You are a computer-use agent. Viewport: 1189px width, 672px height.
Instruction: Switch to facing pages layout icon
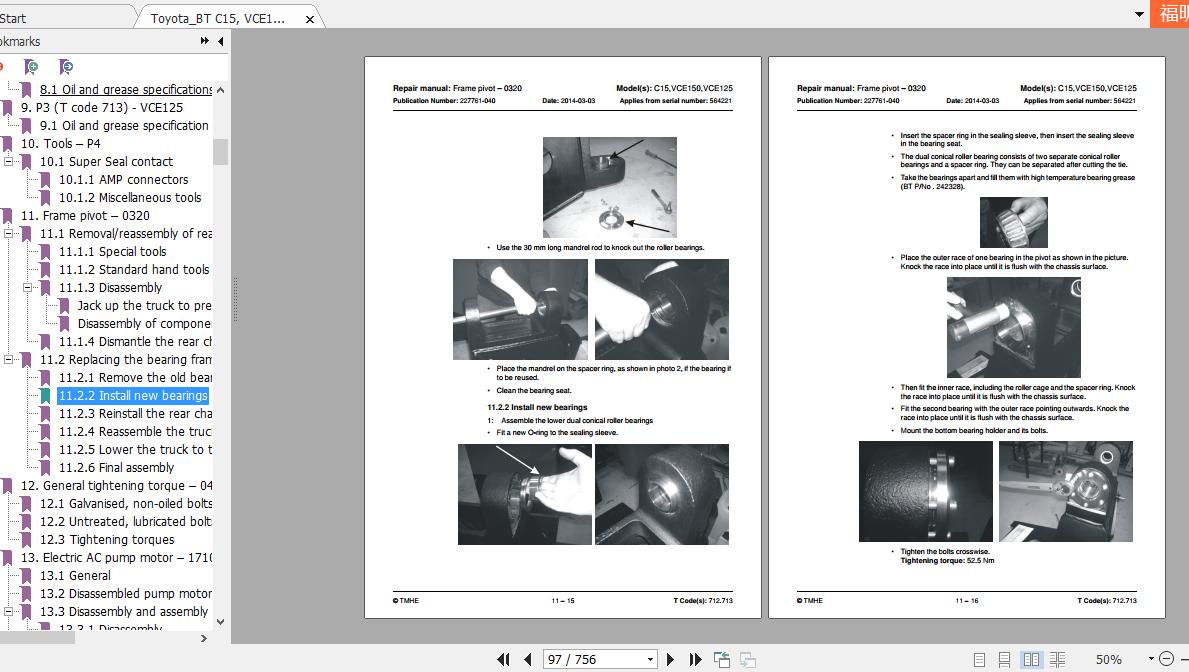(x=1032, y=659)
